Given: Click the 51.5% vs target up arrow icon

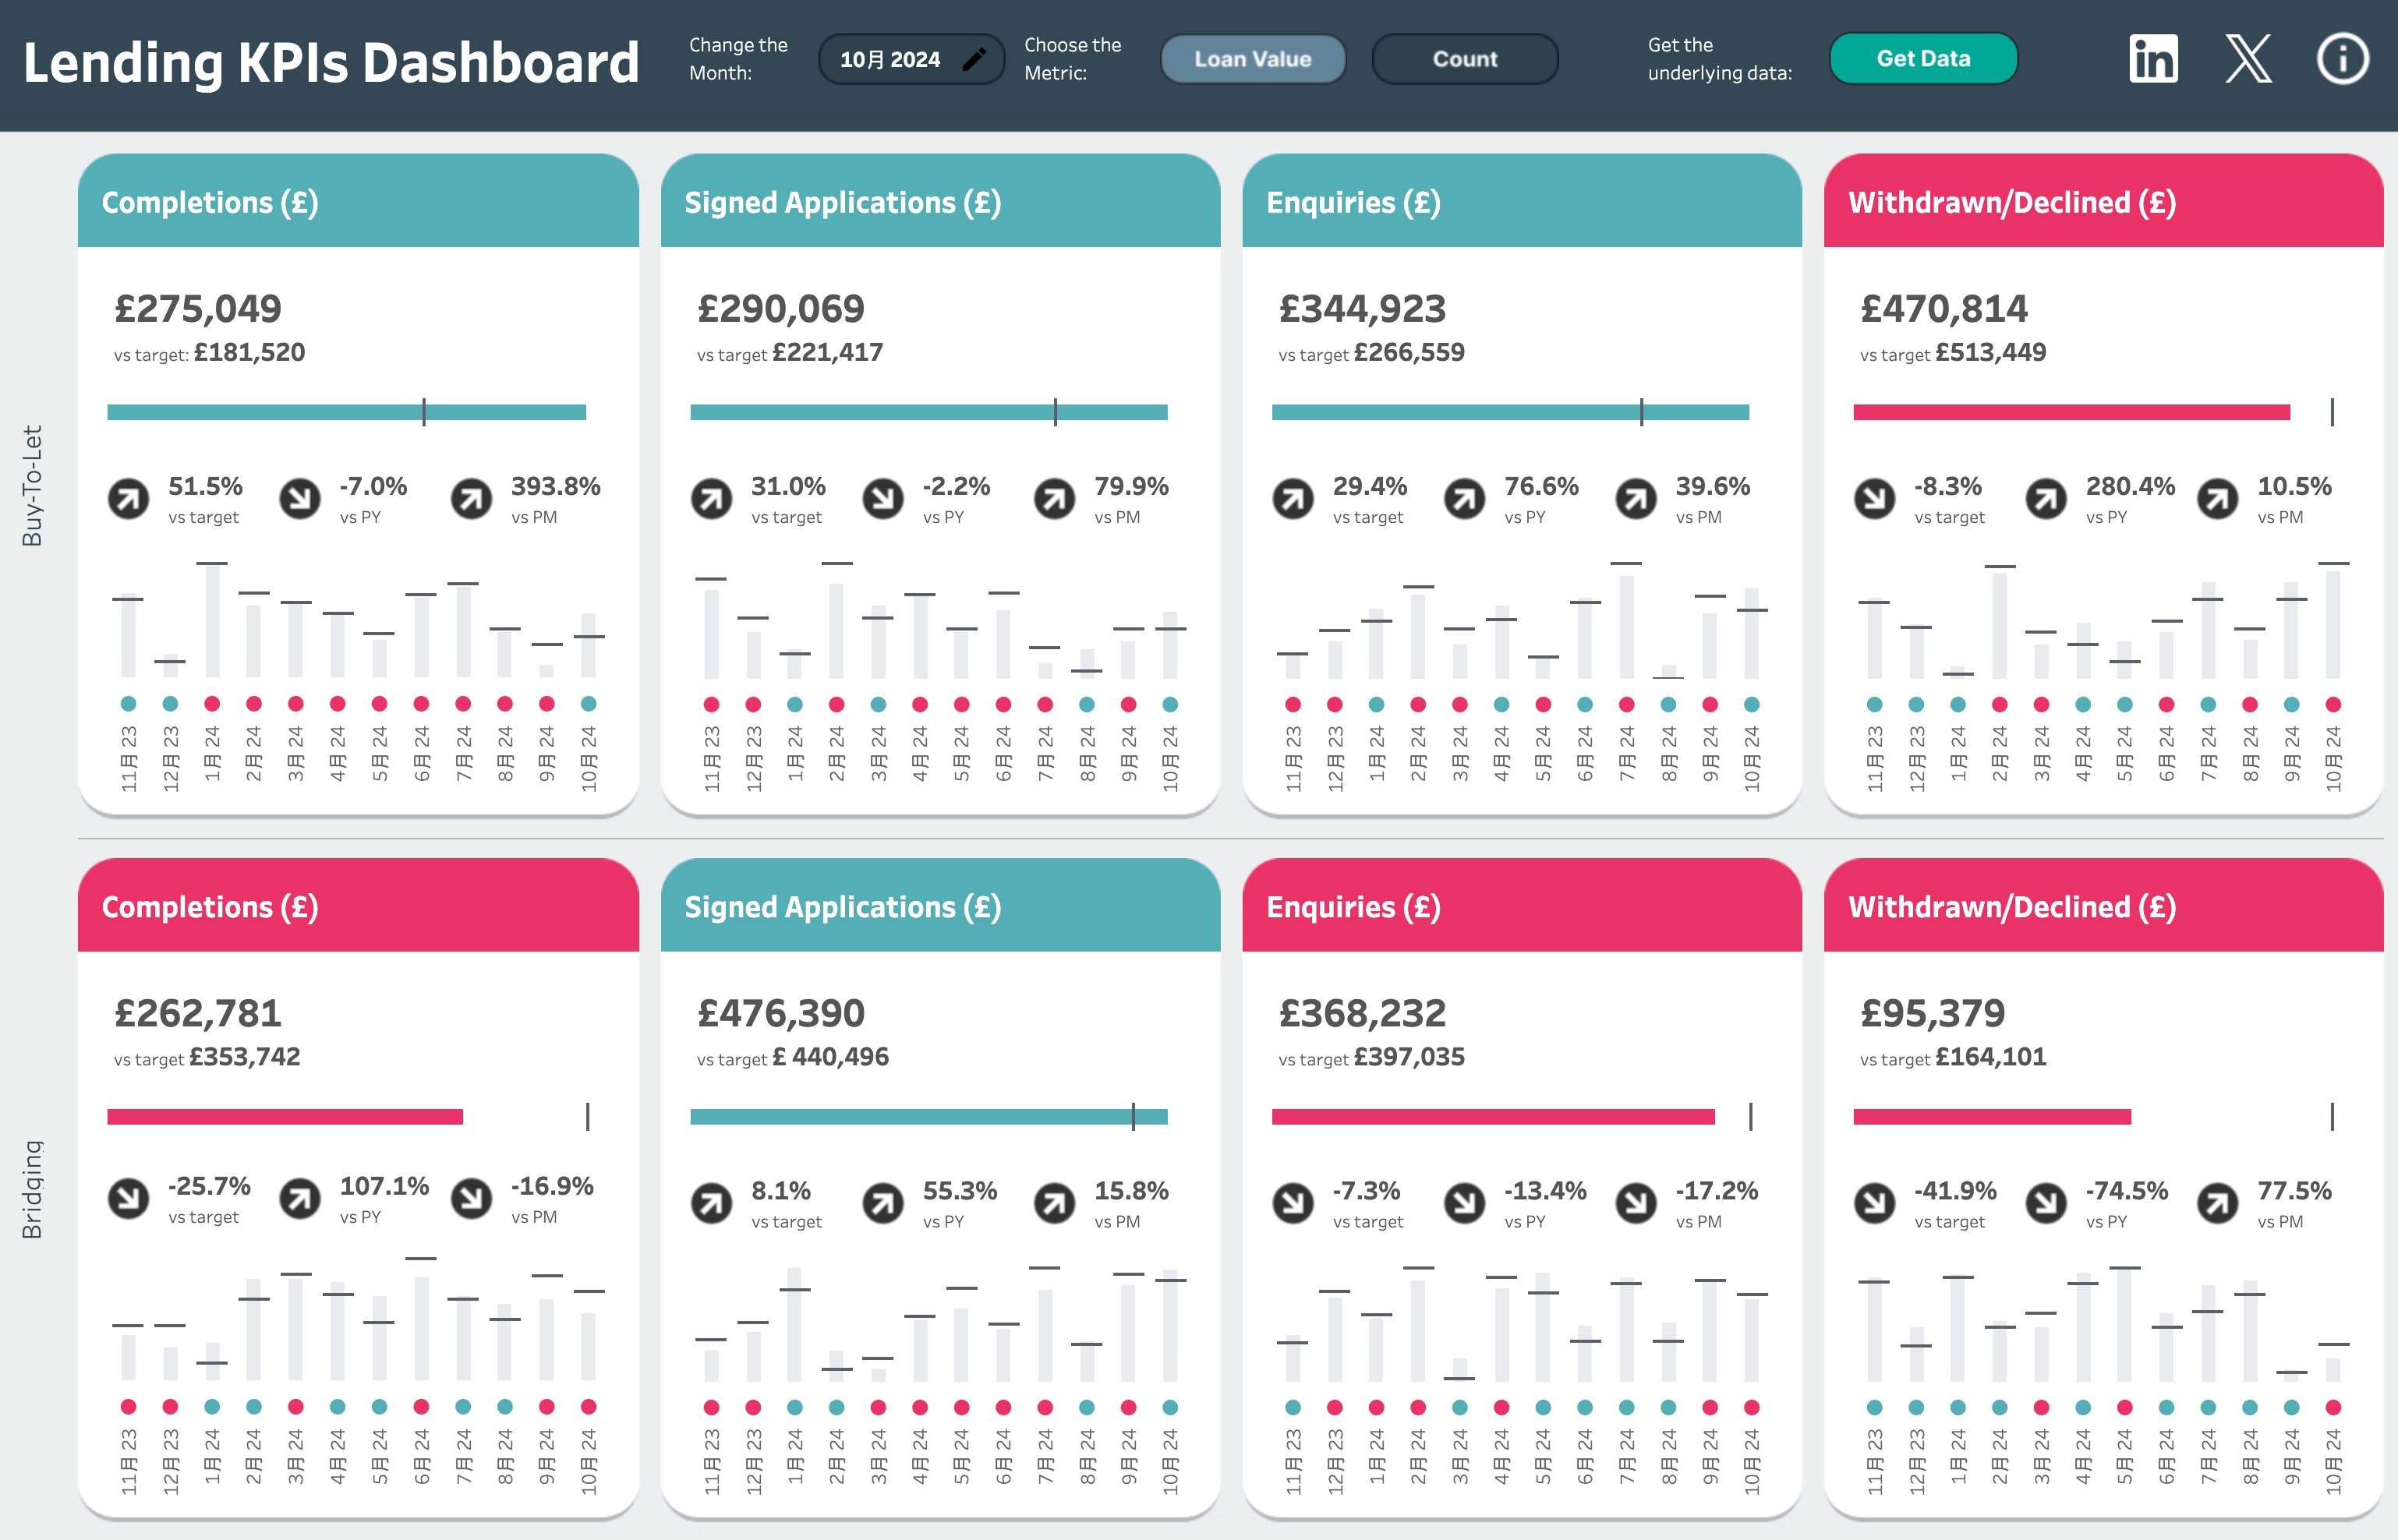Looking at the screenshot, I should (129, 499).
